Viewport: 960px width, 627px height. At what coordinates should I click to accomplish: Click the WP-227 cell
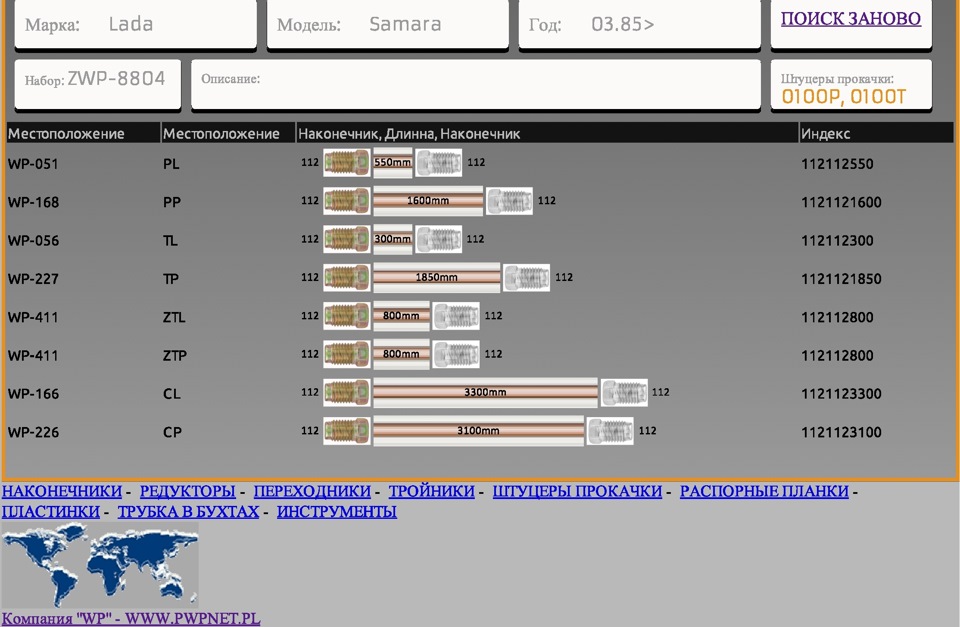[33, 279]
